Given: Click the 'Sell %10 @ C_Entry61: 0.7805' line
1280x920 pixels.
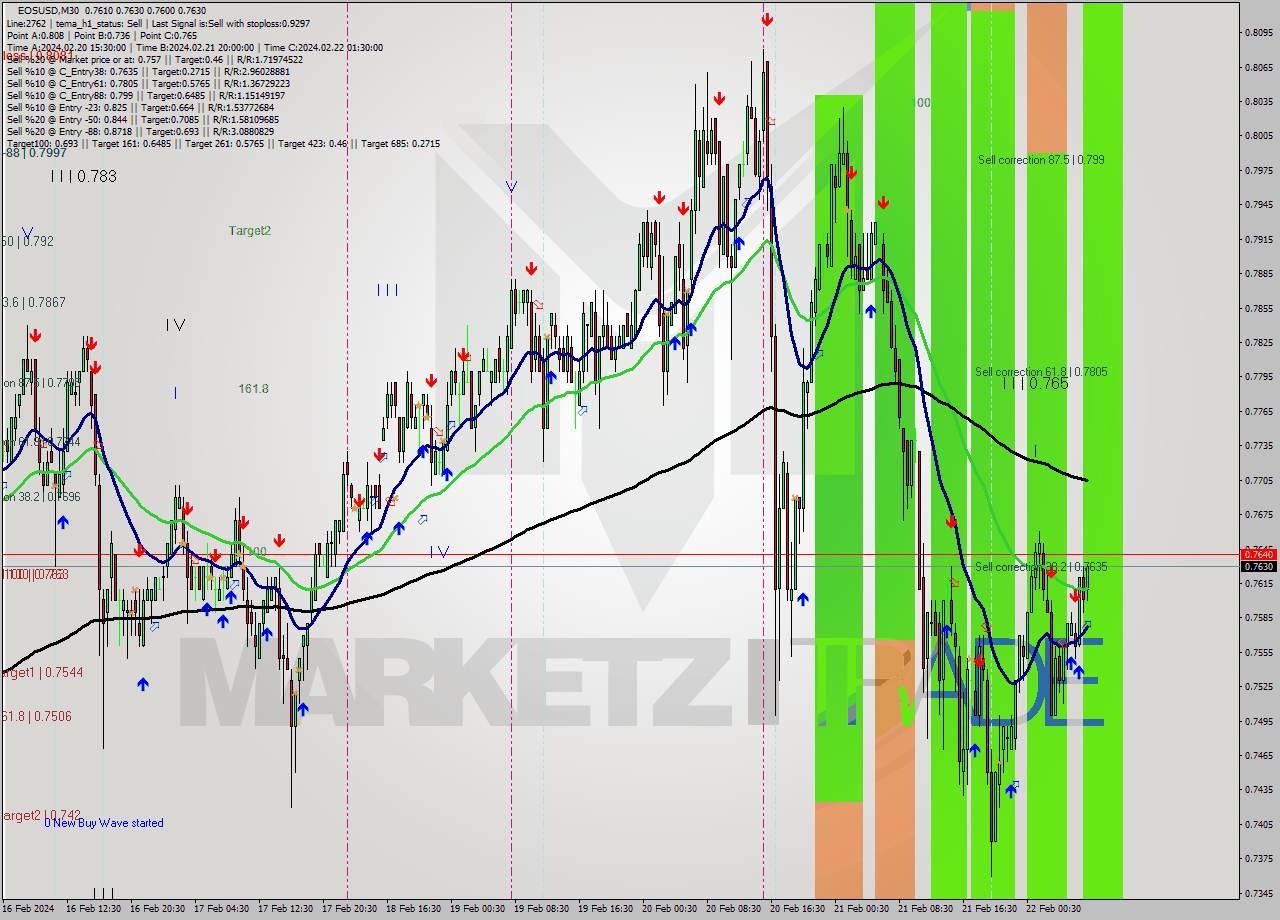Looking at the screenshot, I should (x=148, y=83).
